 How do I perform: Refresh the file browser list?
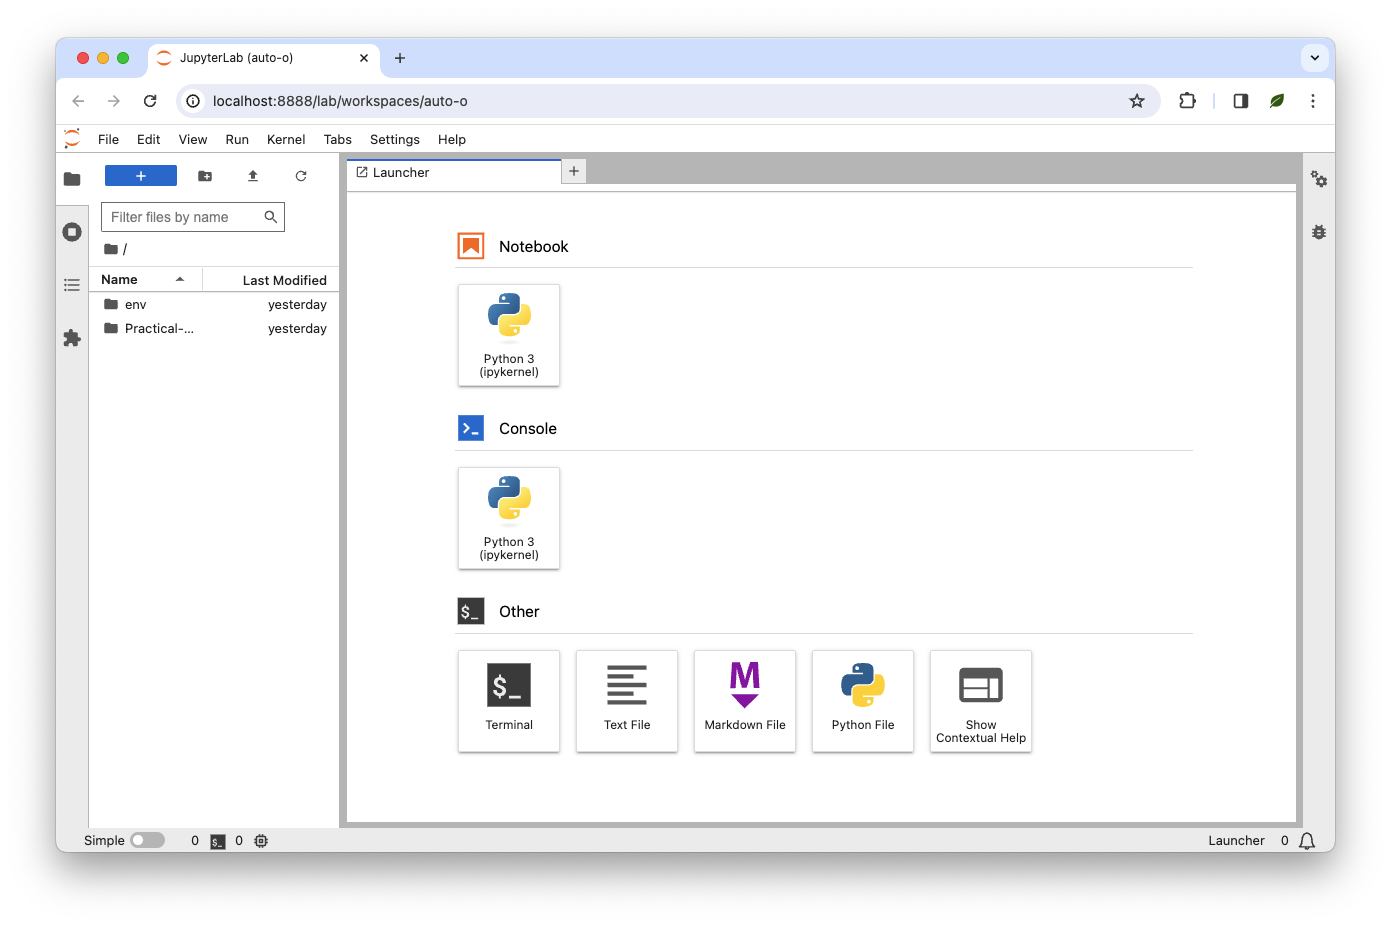tap(301, 176)
